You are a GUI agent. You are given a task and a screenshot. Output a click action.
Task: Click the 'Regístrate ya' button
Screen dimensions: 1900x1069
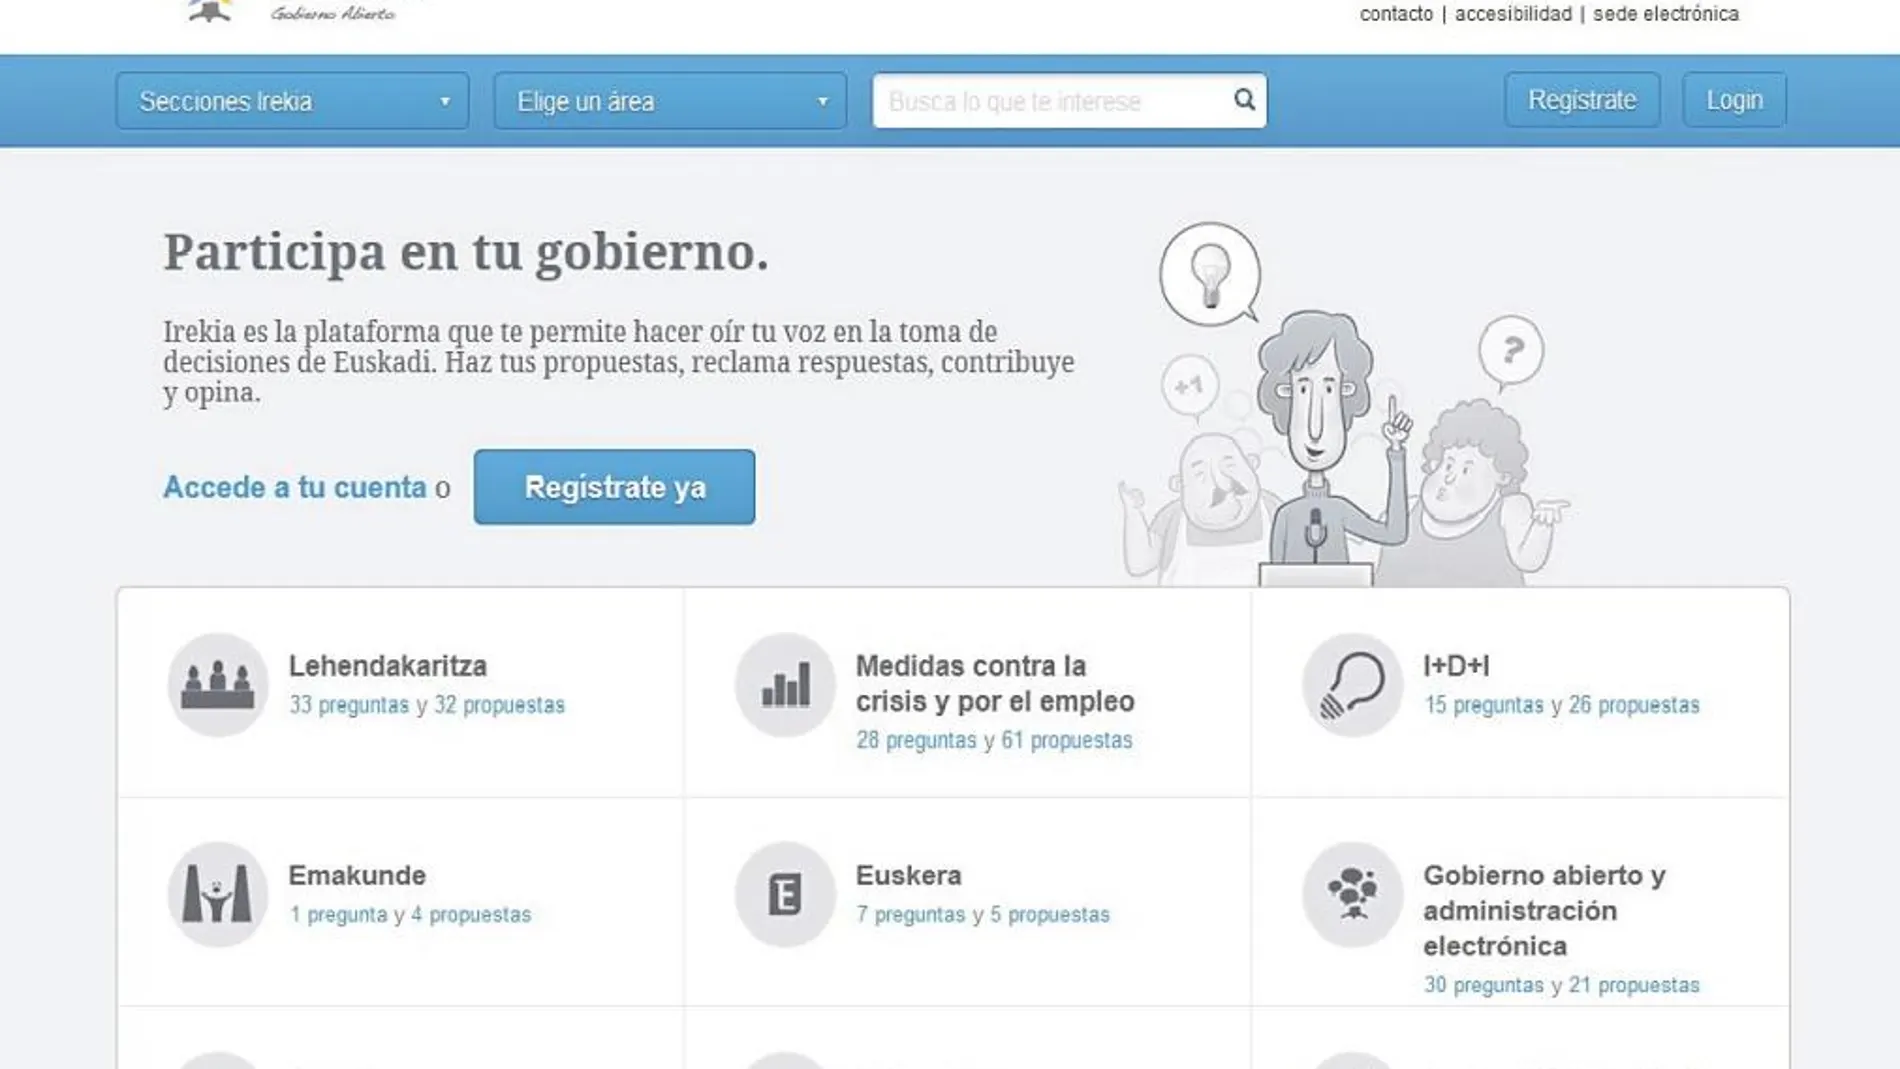(614, 487)
